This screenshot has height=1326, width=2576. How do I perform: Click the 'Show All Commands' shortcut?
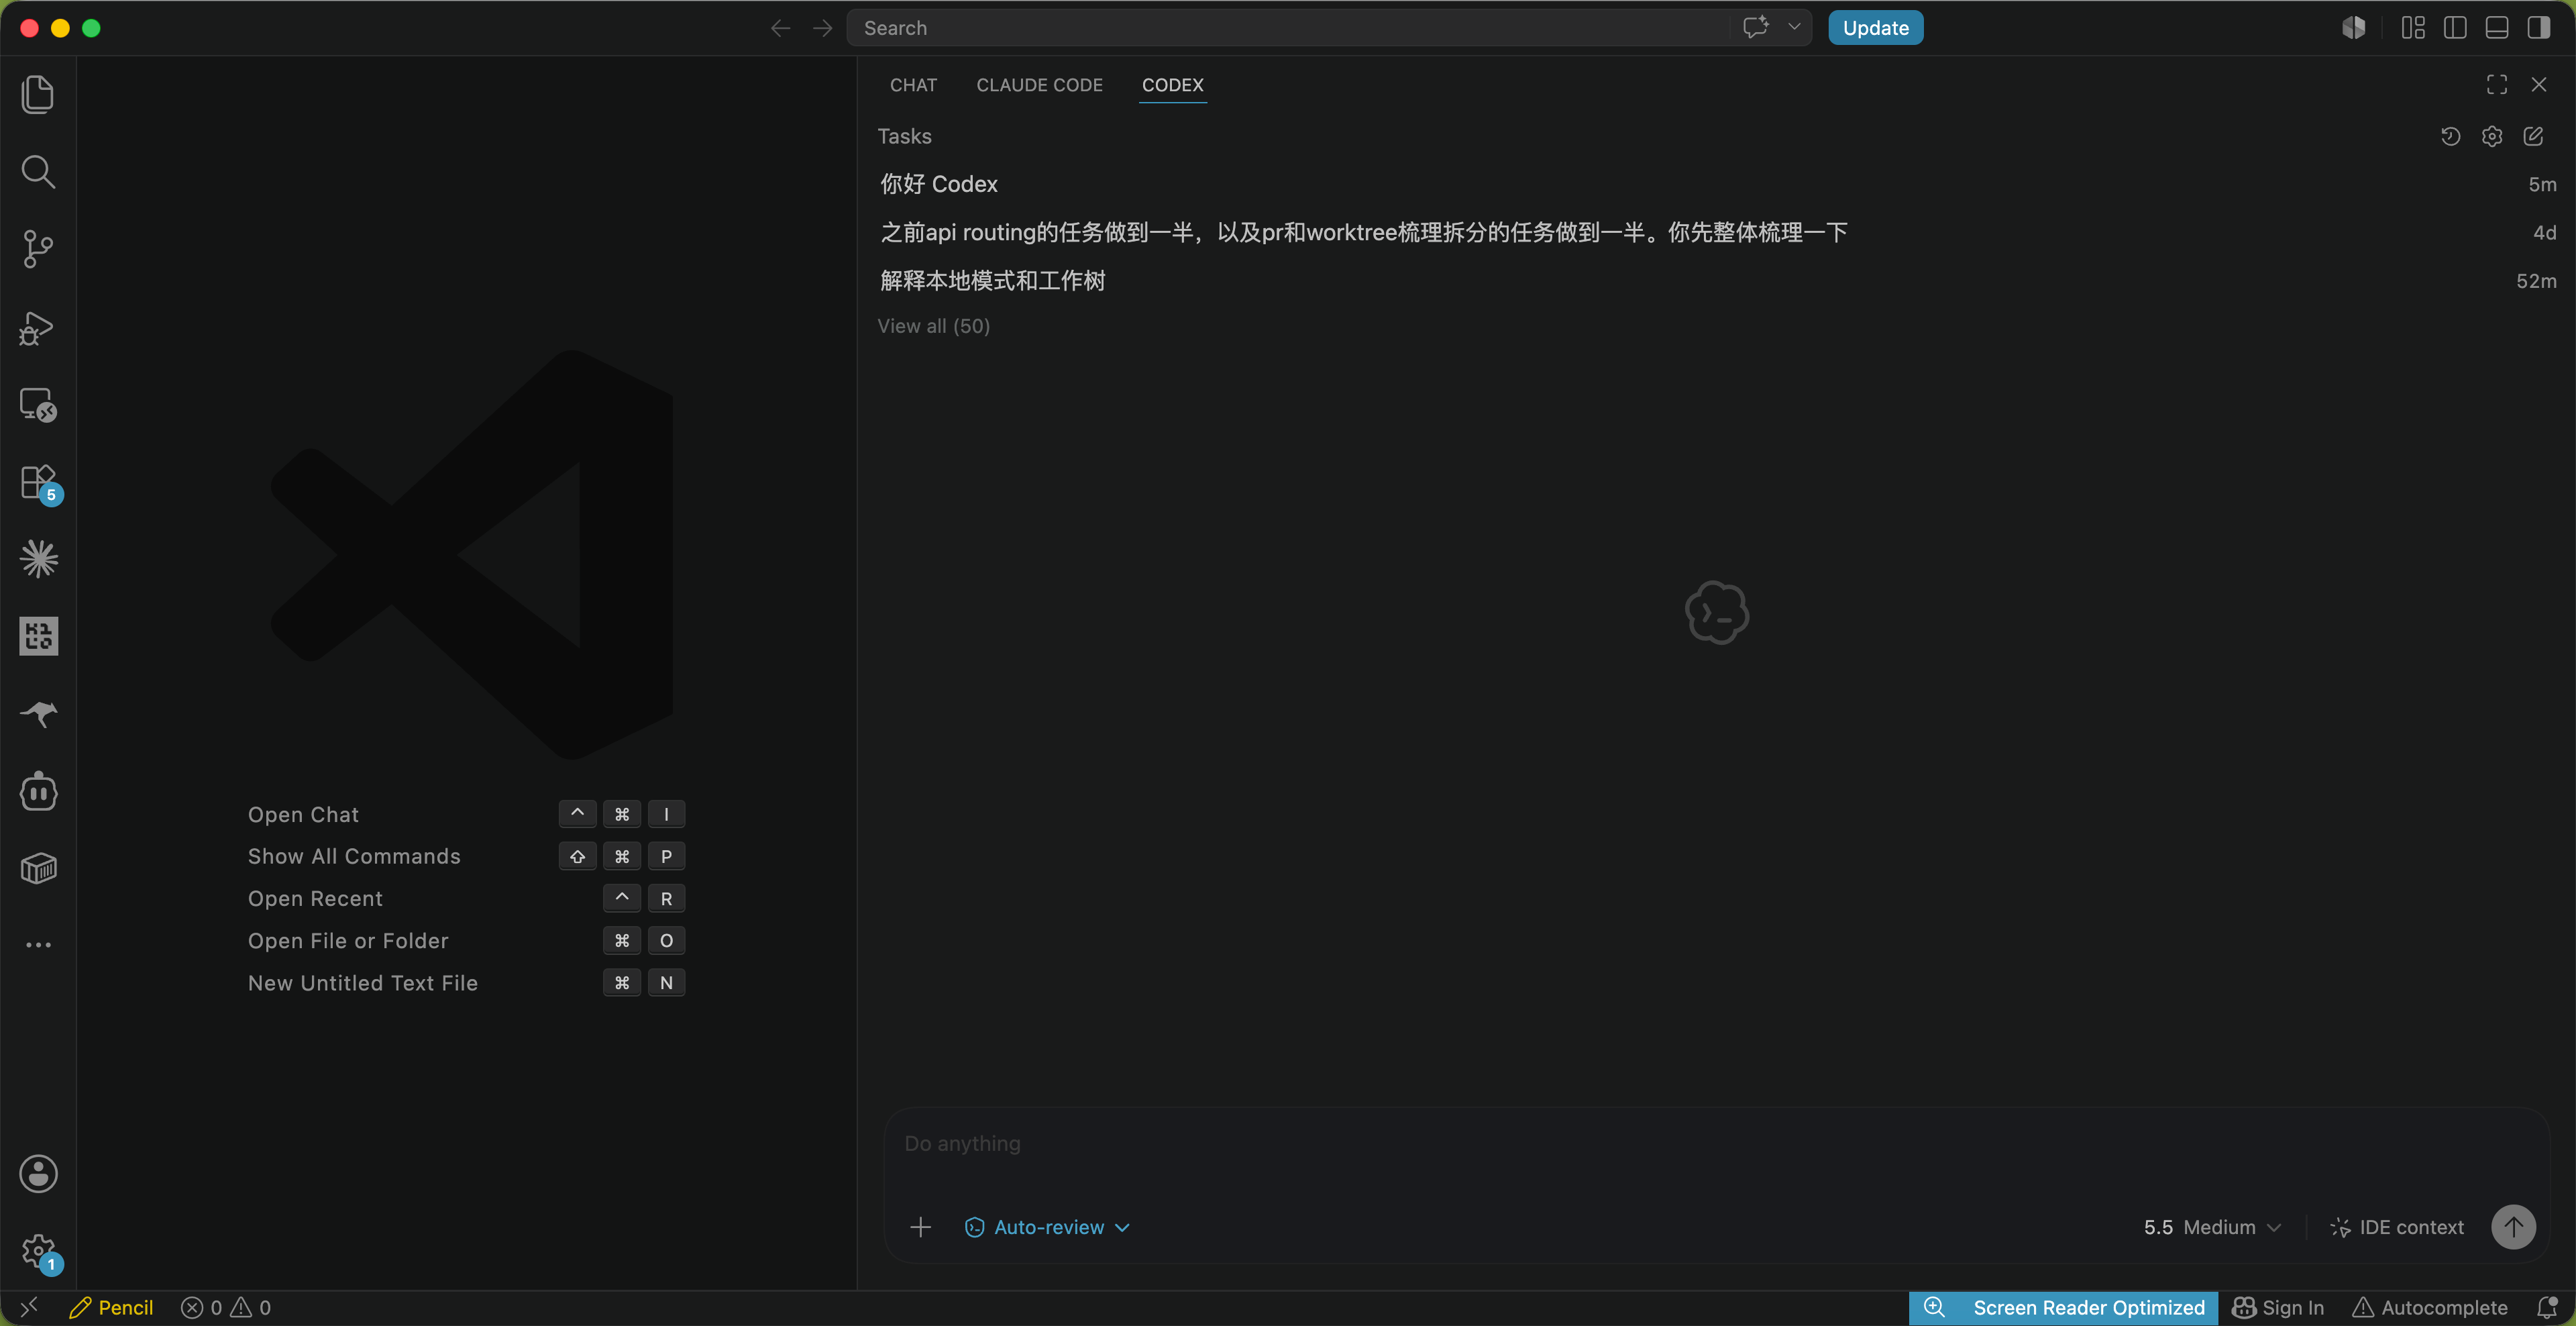click(465, 856)
